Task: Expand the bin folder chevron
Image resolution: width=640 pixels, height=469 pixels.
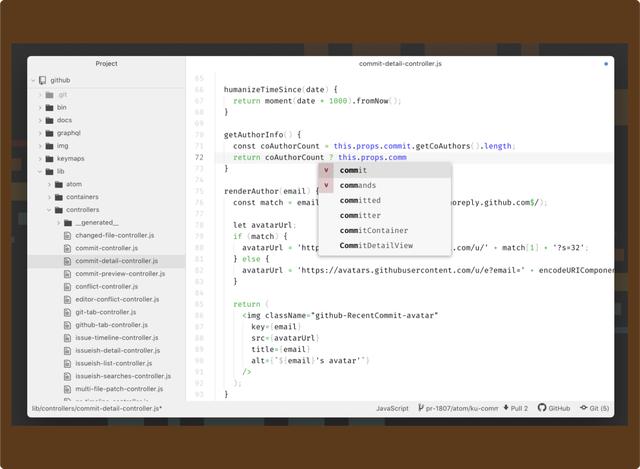Action: (x=40, y=108)
